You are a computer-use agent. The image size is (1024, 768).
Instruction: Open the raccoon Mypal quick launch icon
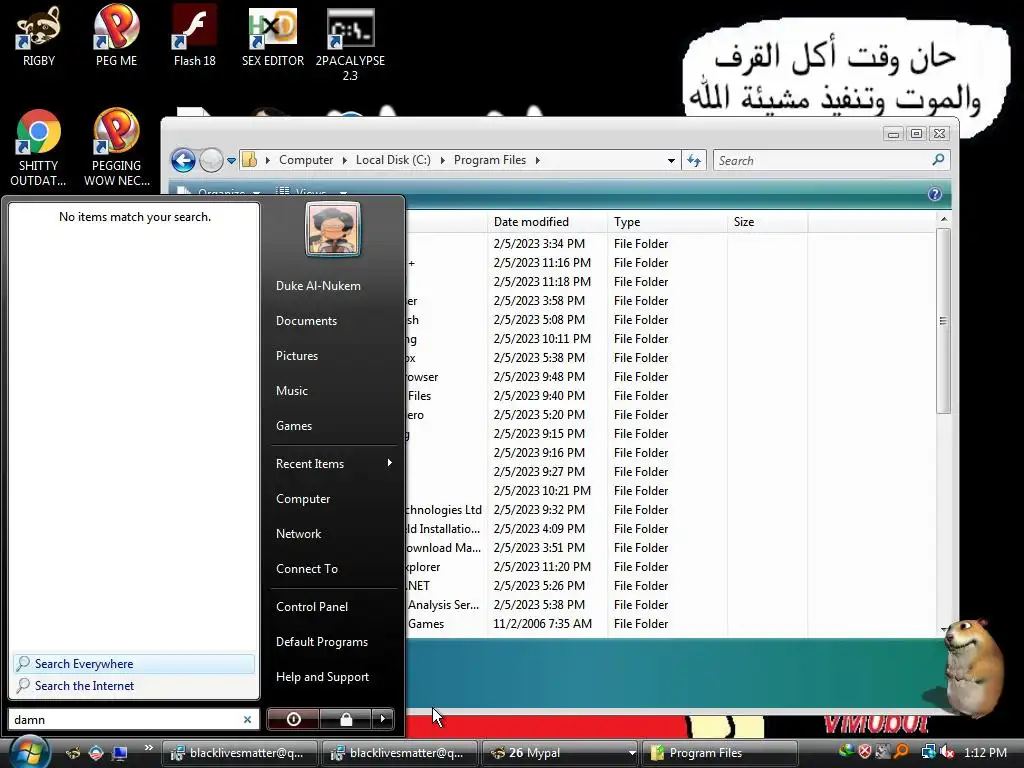(73, 753)
